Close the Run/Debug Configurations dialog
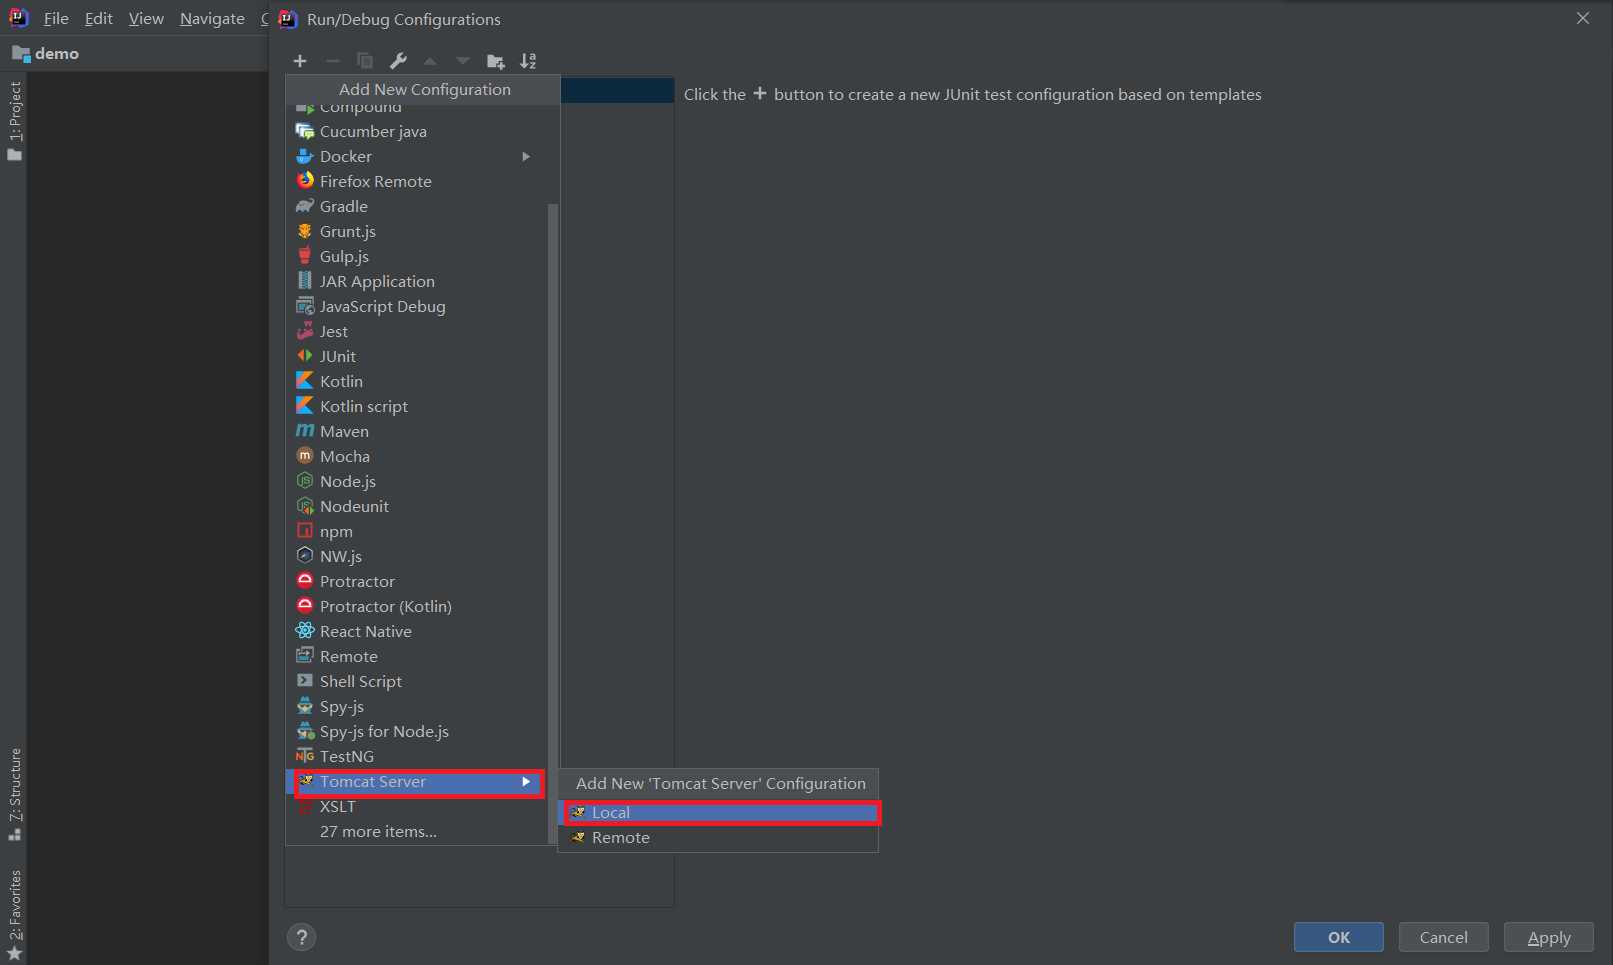 pyautogui.click(x=1583, y=18)
